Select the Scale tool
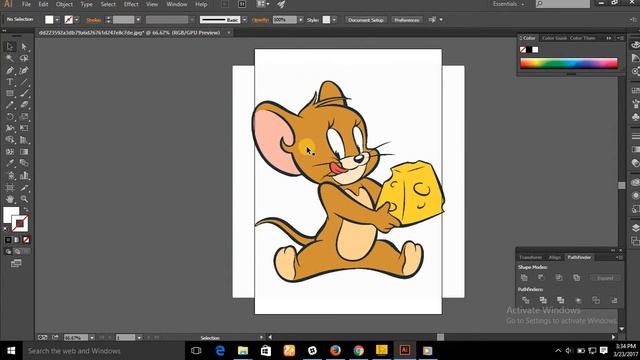The width and height of the screenshot is (640, 360). [x=24, y=117]
